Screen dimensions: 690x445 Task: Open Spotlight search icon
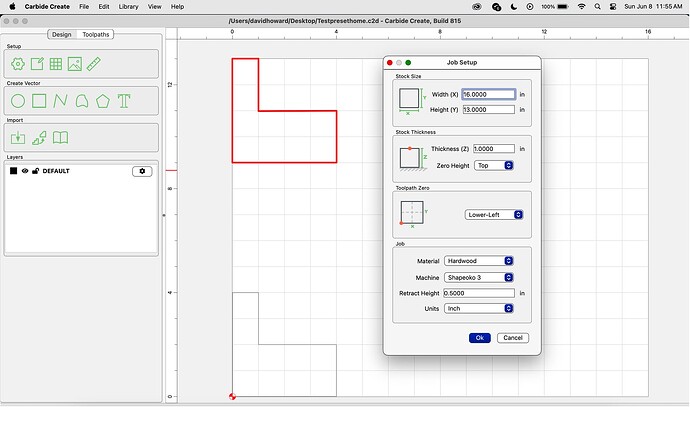pyautogui.click(x=597, y=7)
